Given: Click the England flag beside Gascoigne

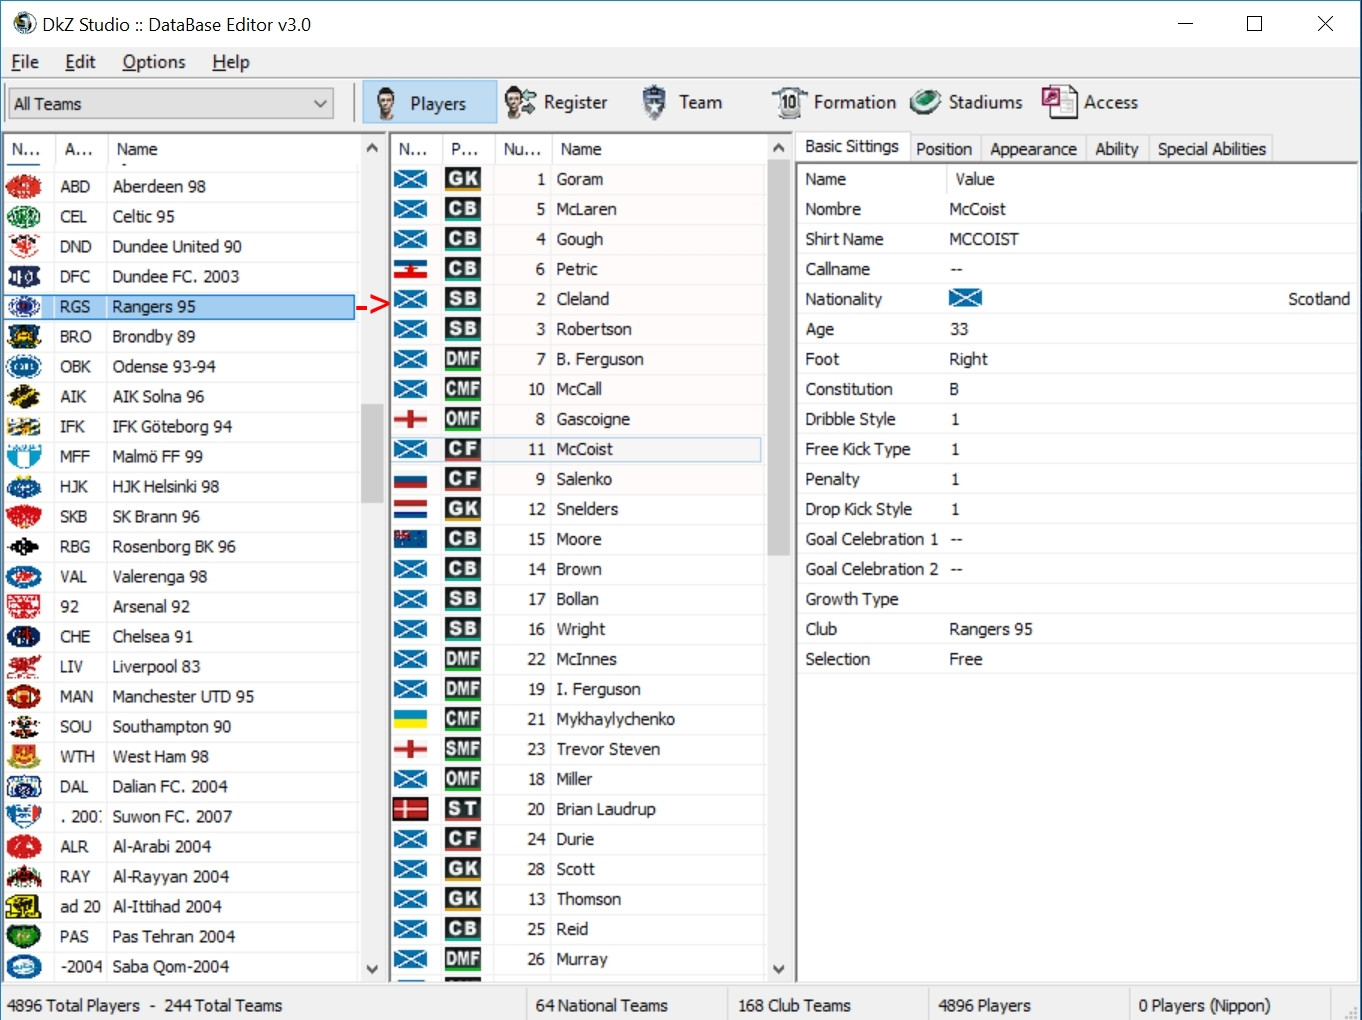Looking at the screenshot, I should 410,419.
